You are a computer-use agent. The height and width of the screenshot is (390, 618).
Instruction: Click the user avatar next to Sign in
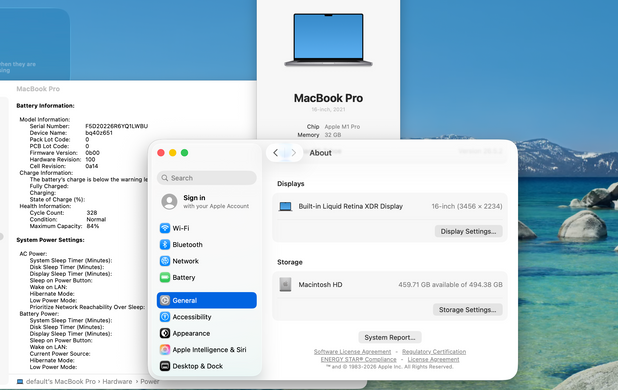(x=169, y=202)
